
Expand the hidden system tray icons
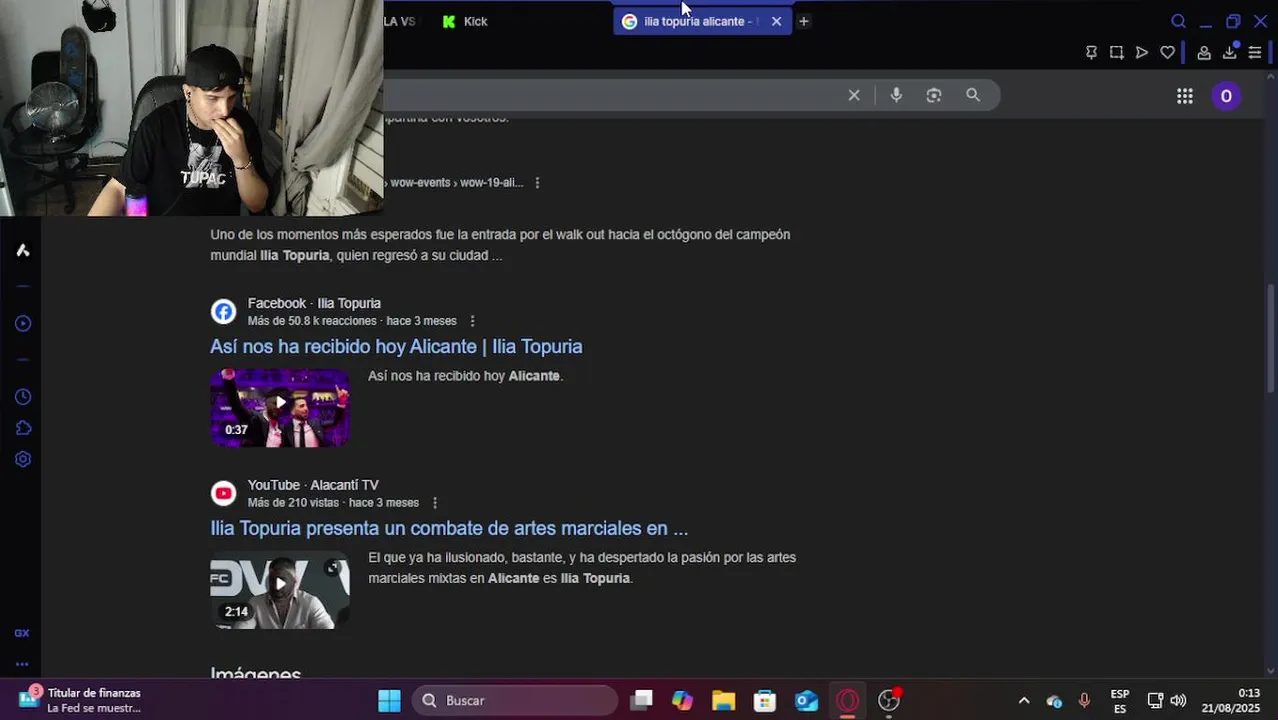click(1023, 701)
